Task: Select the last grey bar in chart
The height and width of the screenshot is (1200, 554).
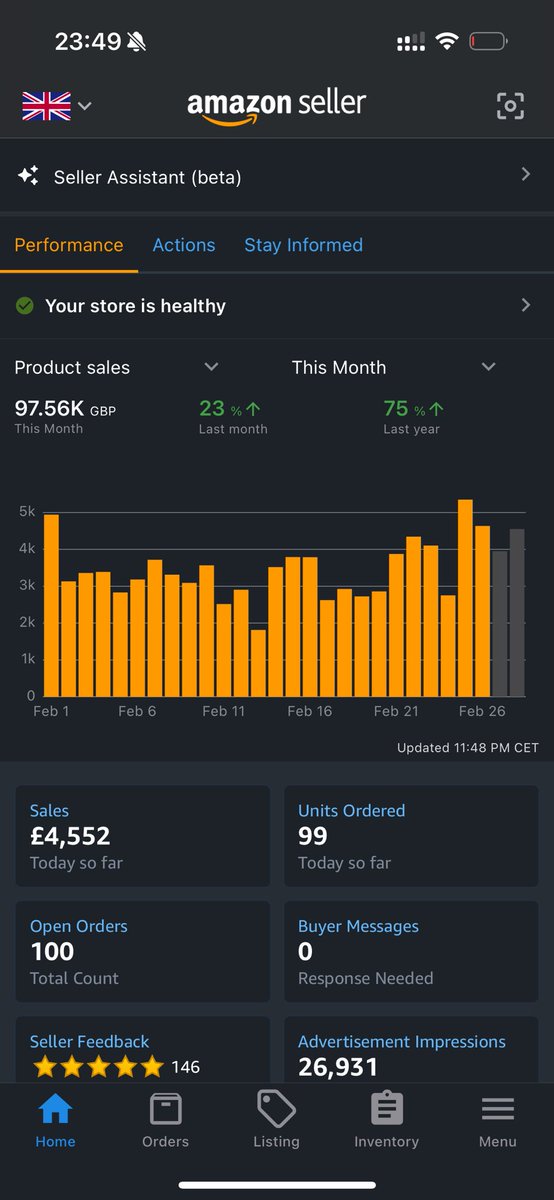Action: pyautogui.click(x=517, y=613)
